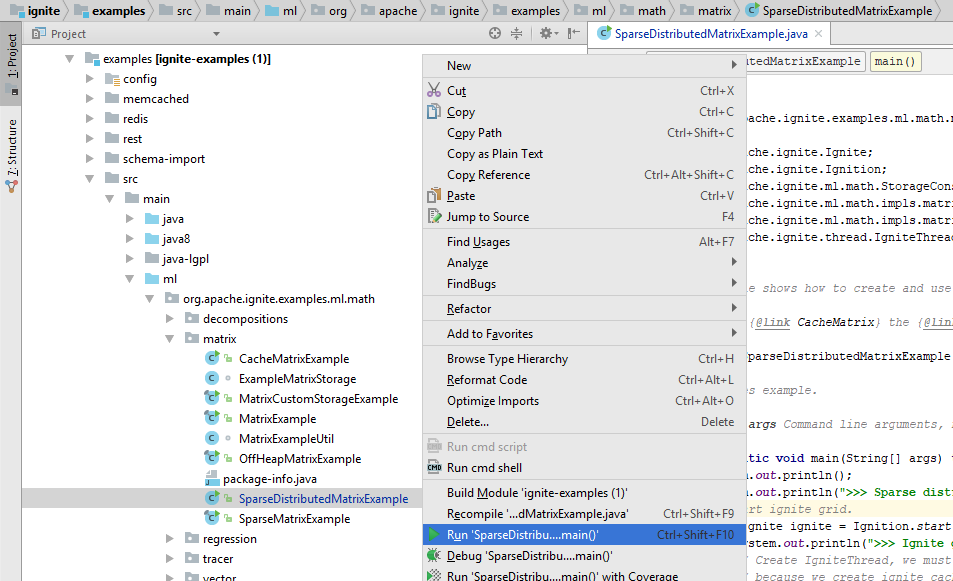The image size is (953, 581).
Task: Choose Optimize Imports
Action: (x=584, y=401)
